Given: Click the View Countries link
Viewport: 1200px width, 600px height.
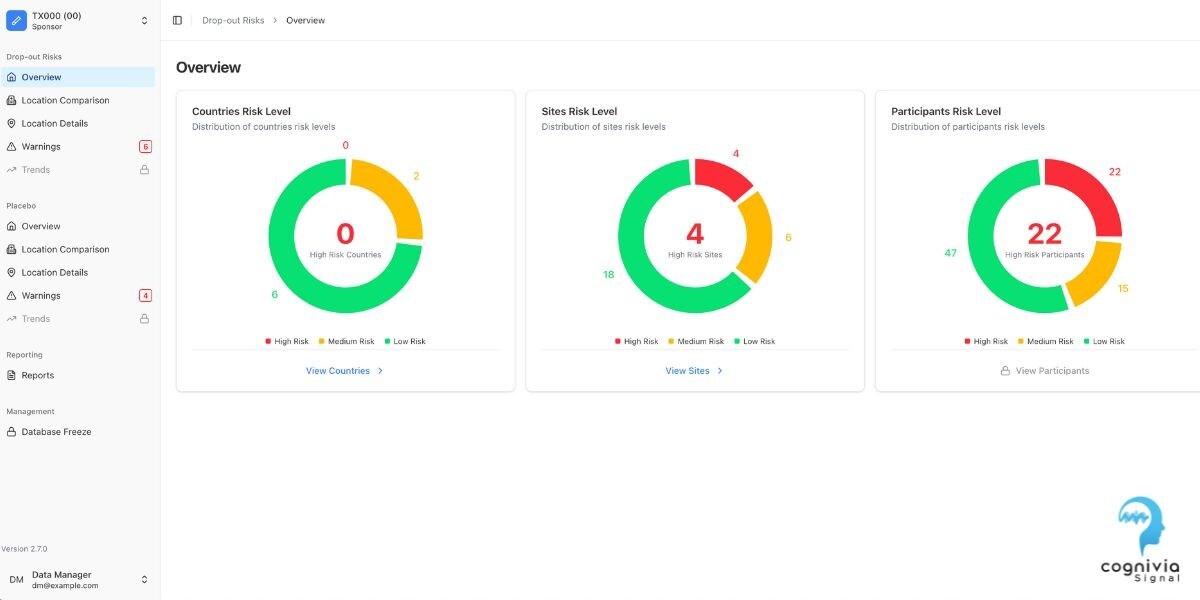Looking at the screenshot, I should click(x=338, y=371).
